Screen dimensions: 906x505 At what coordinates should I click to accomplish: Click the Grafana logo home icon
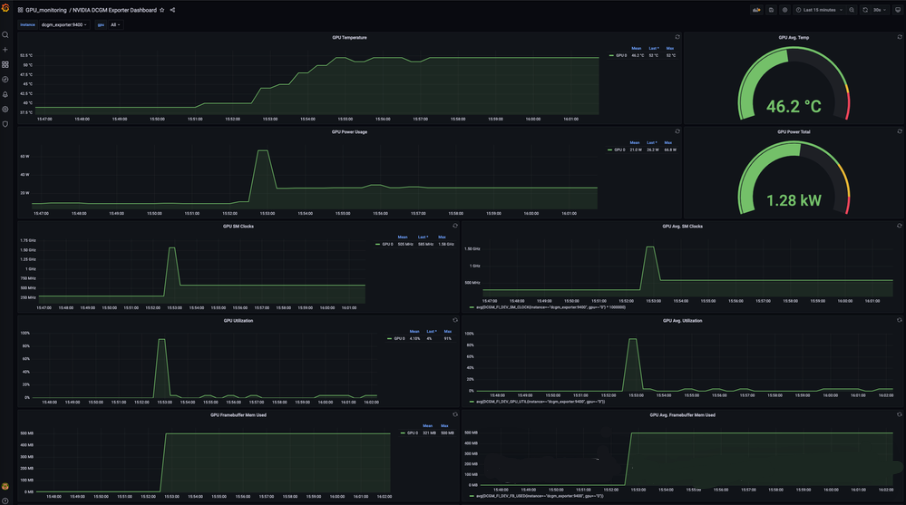click(x=5, y=8)
